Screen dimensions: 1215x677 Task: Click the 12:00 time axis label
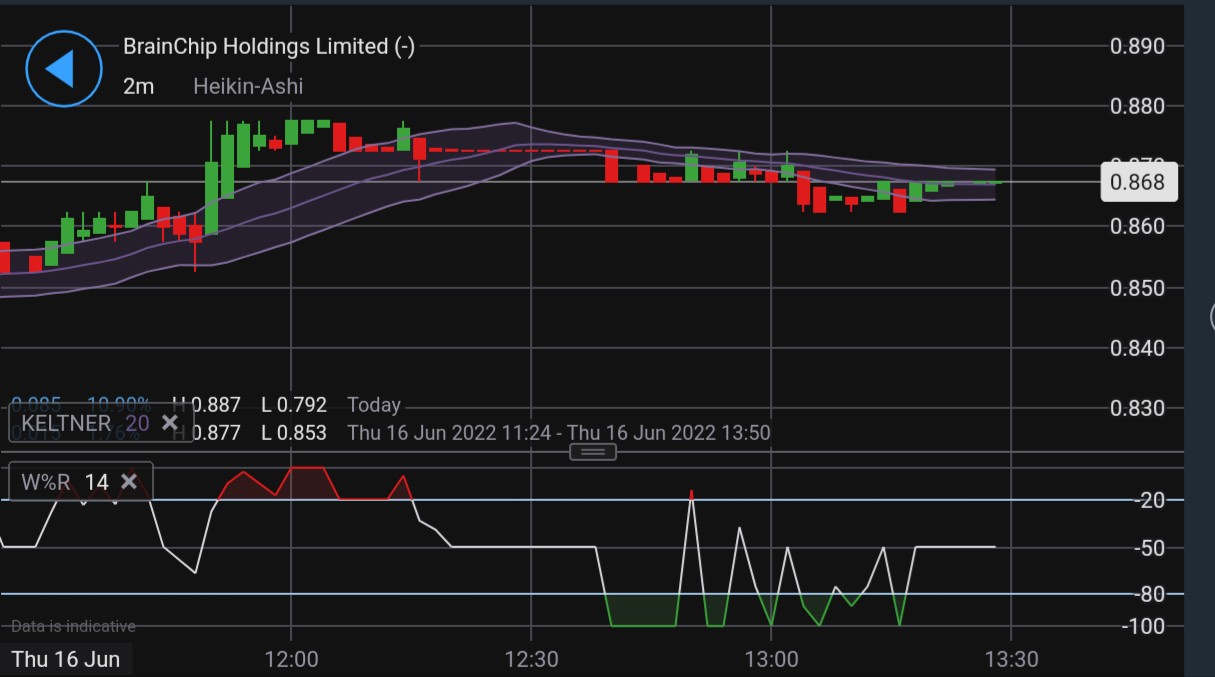pyautogui.click(x=291, y=659)
